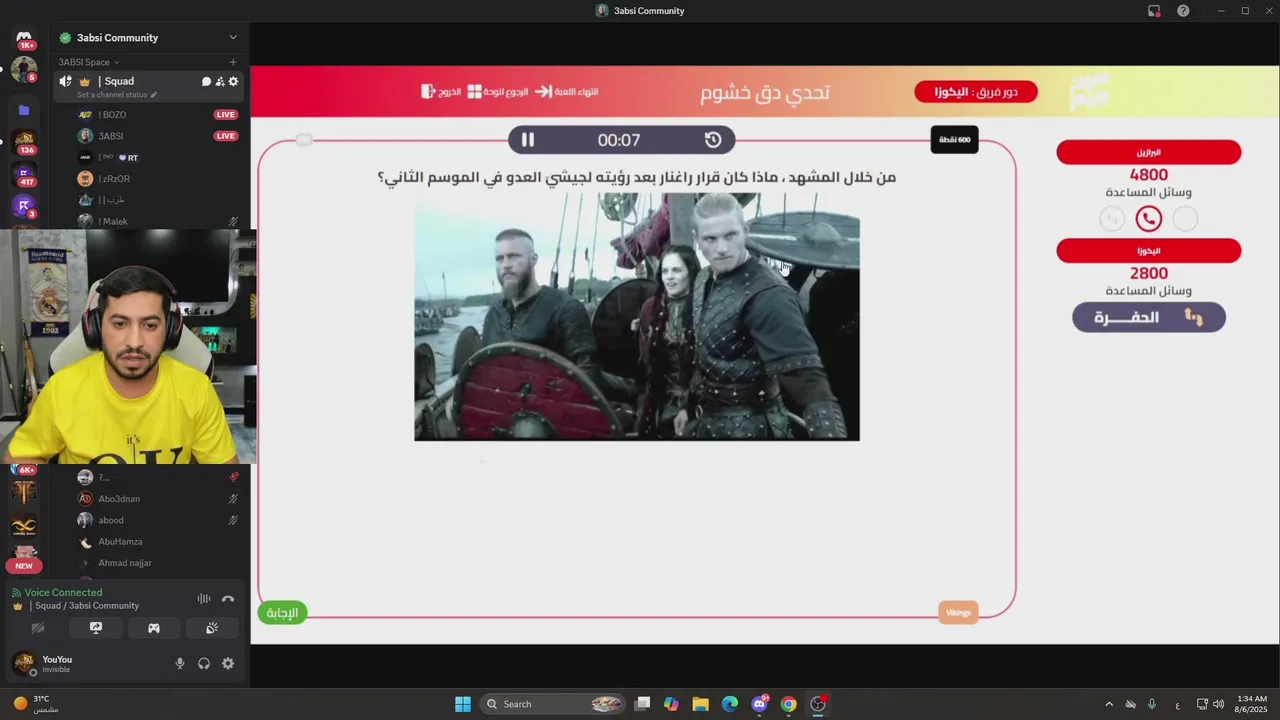This screenshot has width=1280, height=720.
Task: Open Google Chrome in the taskbar
Action: [x=789, y=704]
